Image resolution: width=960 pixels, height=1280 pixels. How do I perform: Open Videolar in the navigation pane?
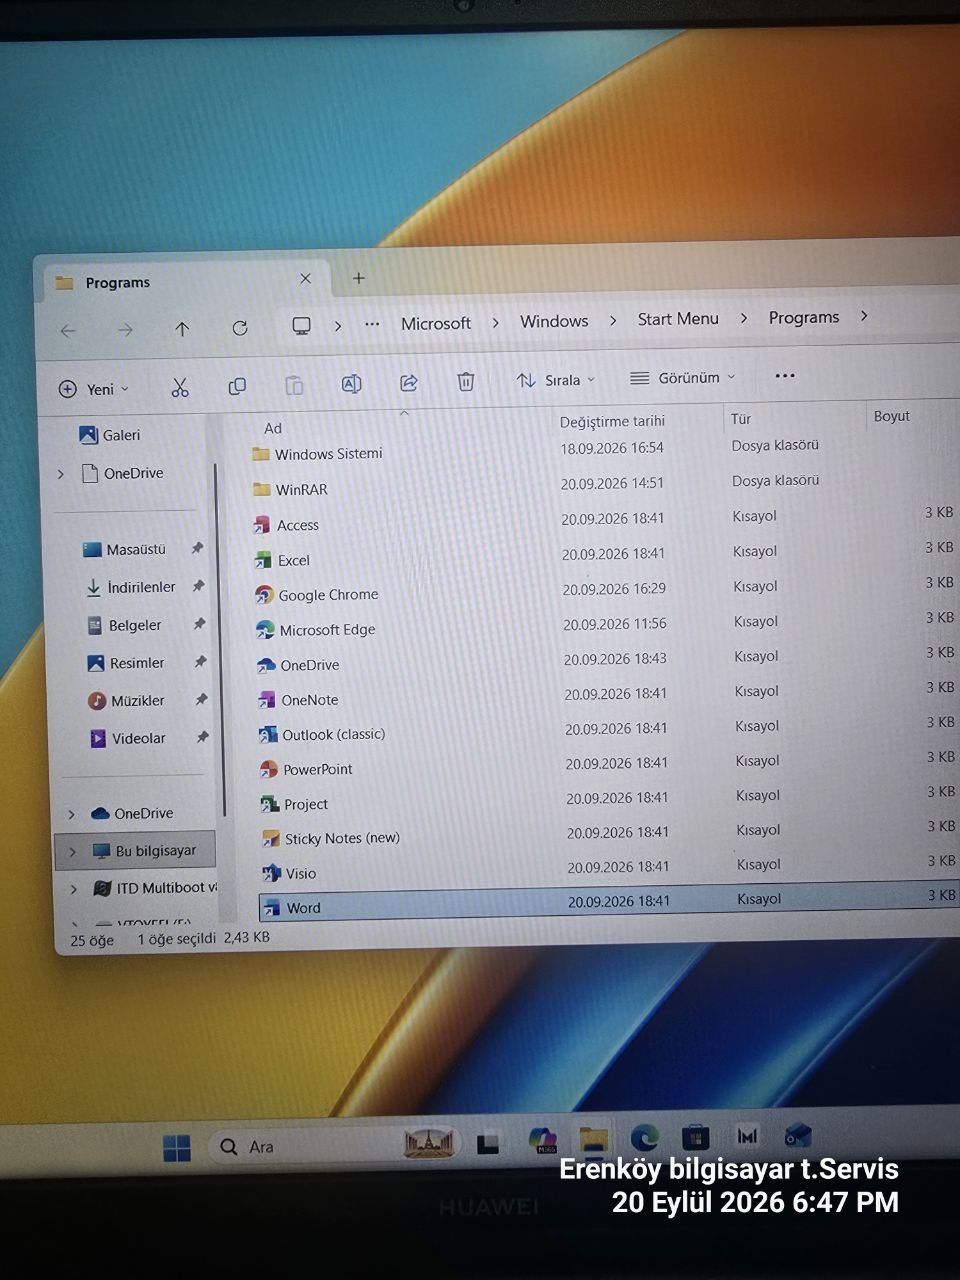[x=128, y=739]
